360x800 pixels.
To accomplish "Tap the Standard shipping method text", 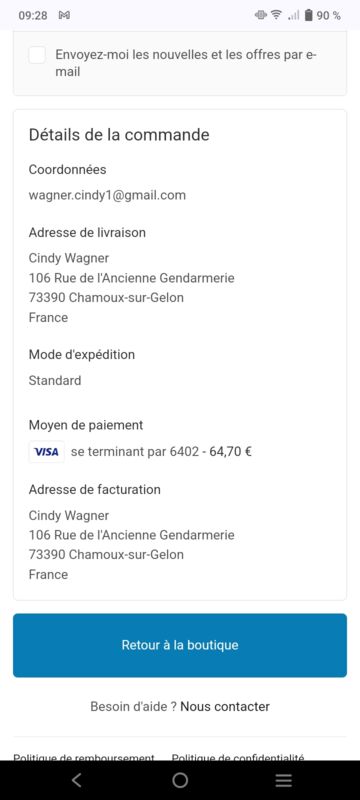I will coord(55,381).
